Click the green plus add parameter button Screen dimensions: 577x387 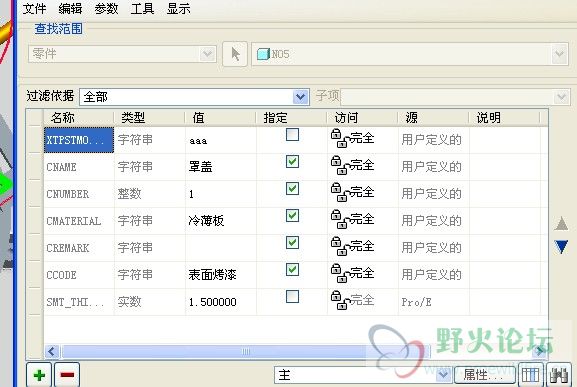(x=39, y=375)
